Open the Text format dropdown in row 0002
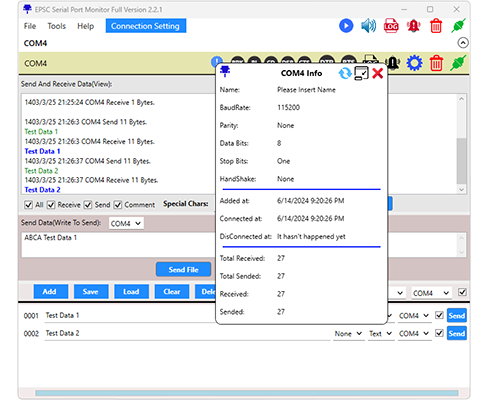Viewport: 489px width, 400px height. coord(380,334)
